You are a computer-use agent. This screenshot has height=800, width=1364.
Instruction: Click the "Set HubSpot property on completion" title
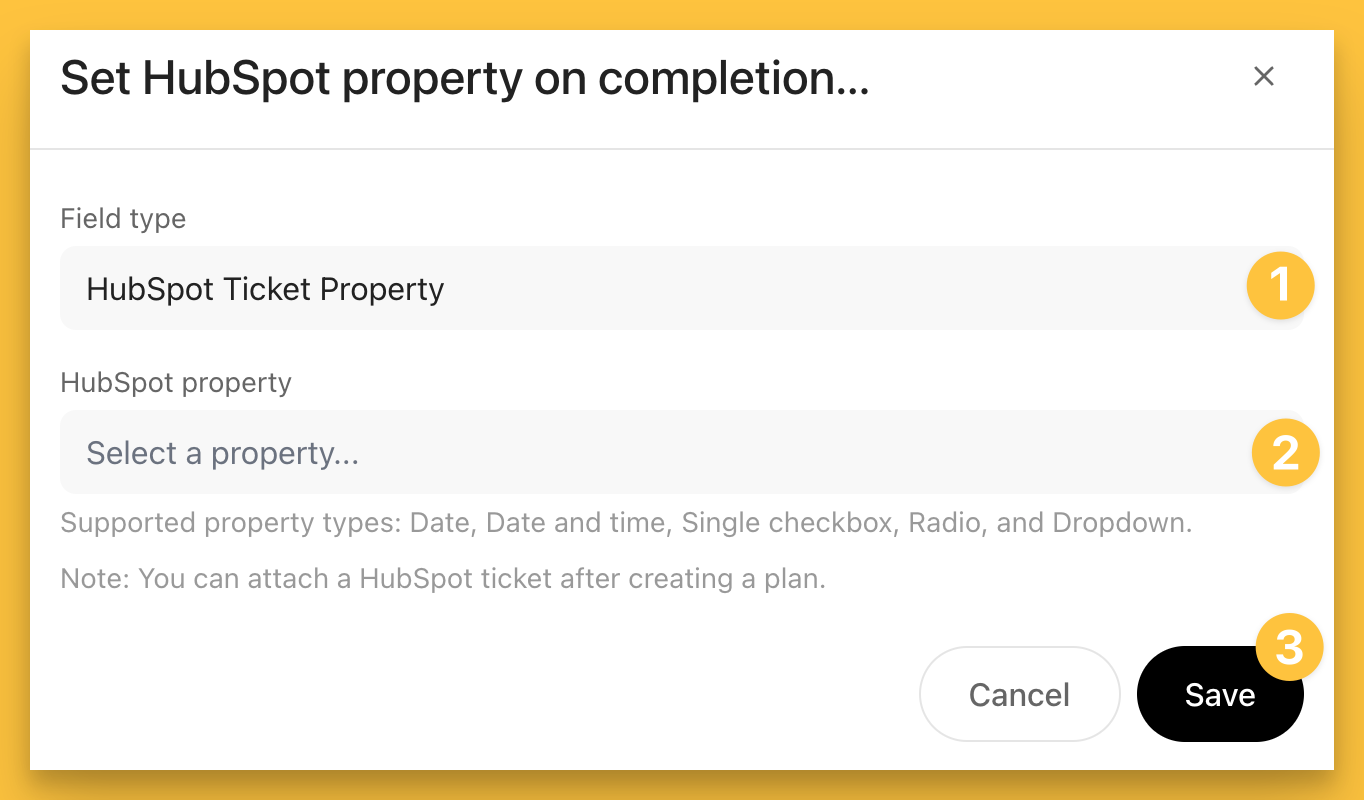[464, 79]
